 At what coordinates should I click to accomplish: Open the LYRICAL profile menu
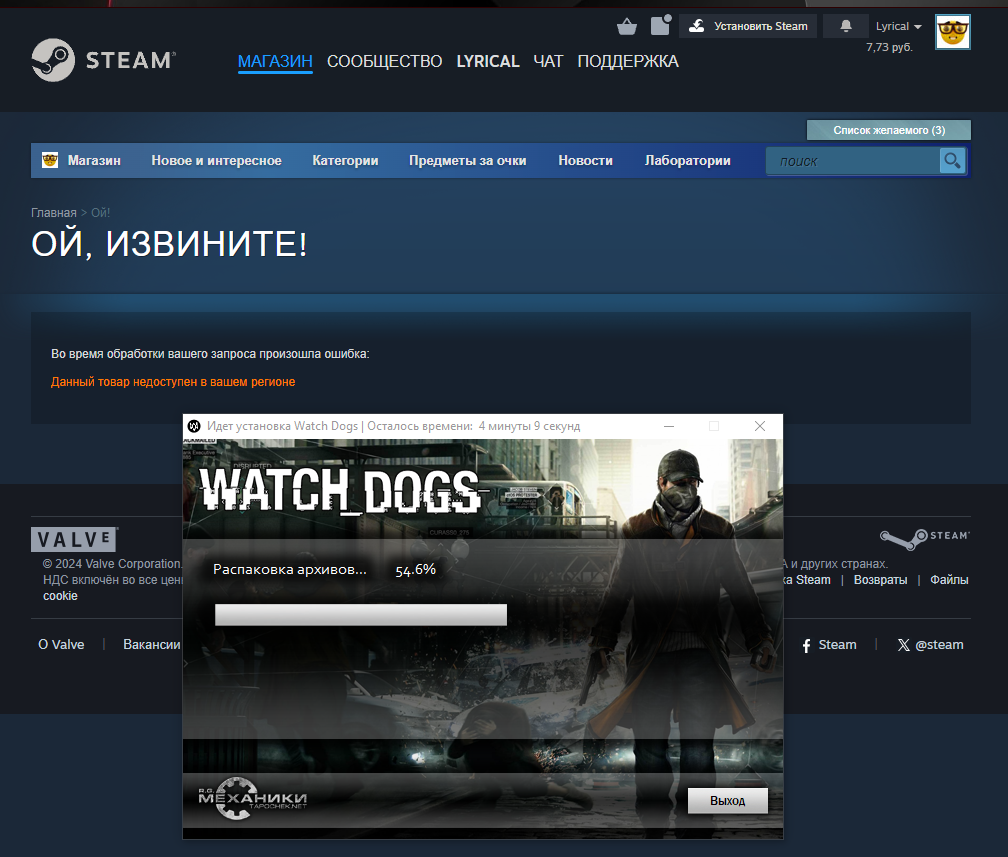(488, 61)
